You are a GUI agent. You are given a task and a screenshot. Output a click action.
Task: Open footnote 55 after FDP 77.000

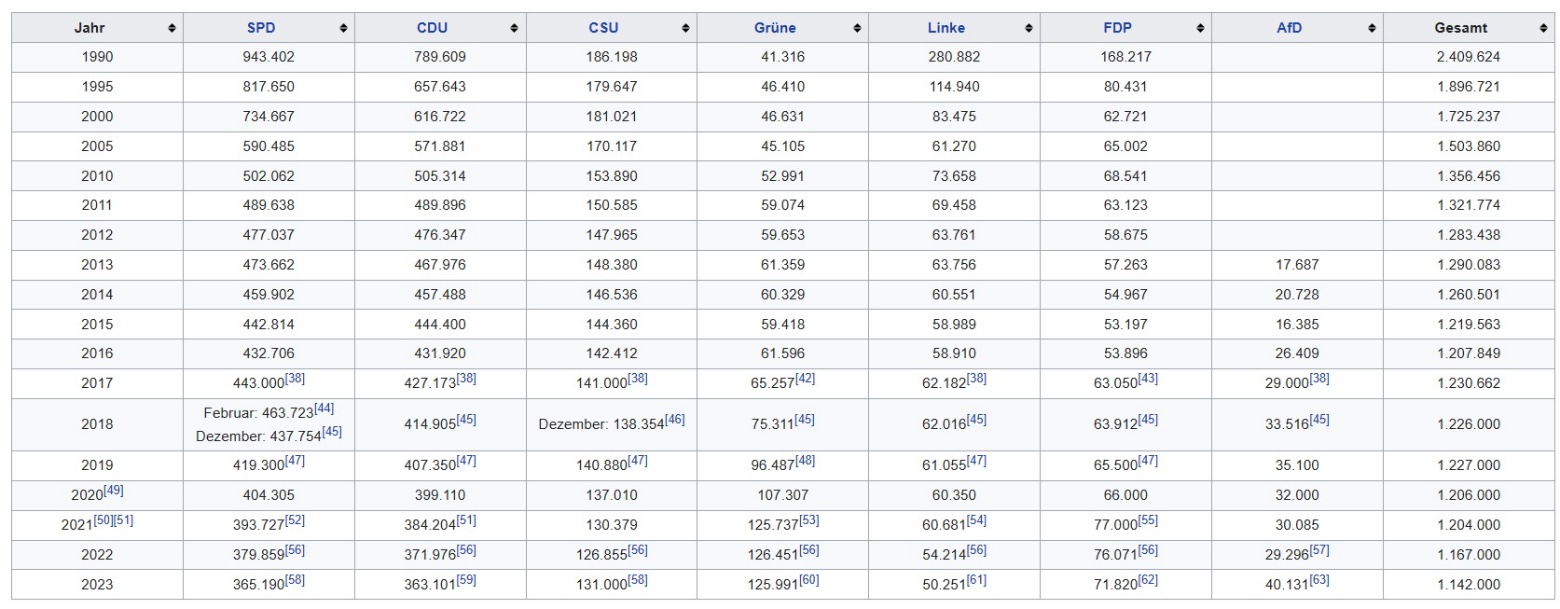1147,521
